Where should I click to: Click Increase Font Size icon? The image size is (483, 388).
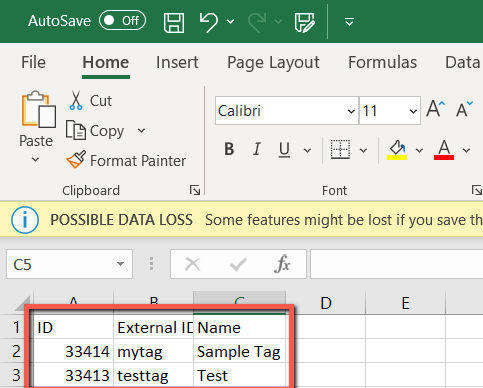tap(435, 109)
